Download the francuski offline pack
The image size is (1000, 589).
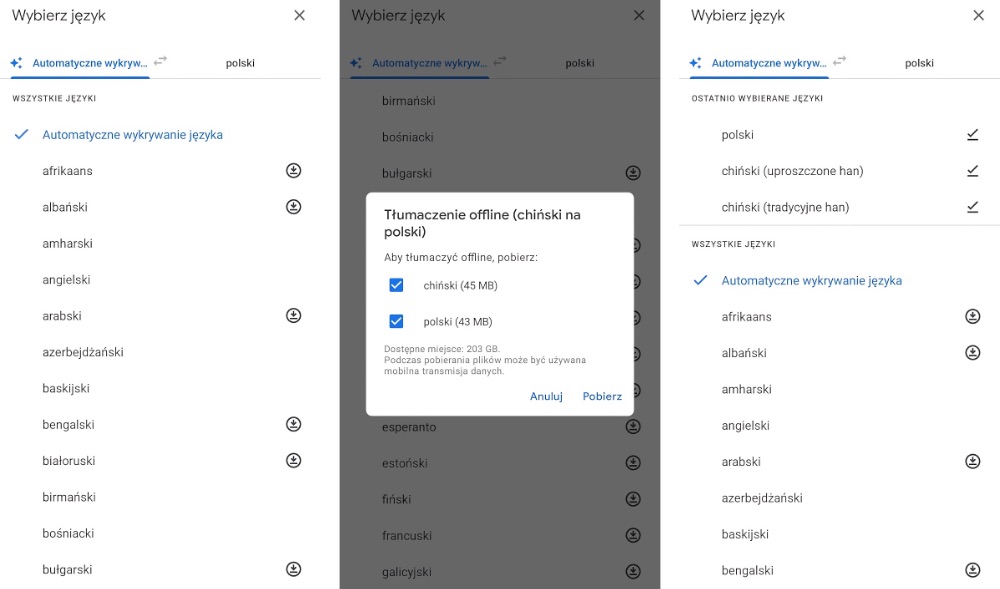pyautogui.click(x=633, y=535)
